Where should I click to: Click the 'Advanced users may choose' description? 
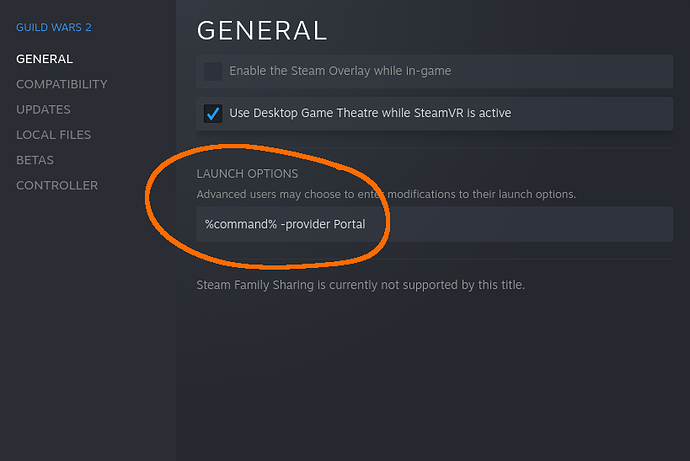[x=386, y=194]
